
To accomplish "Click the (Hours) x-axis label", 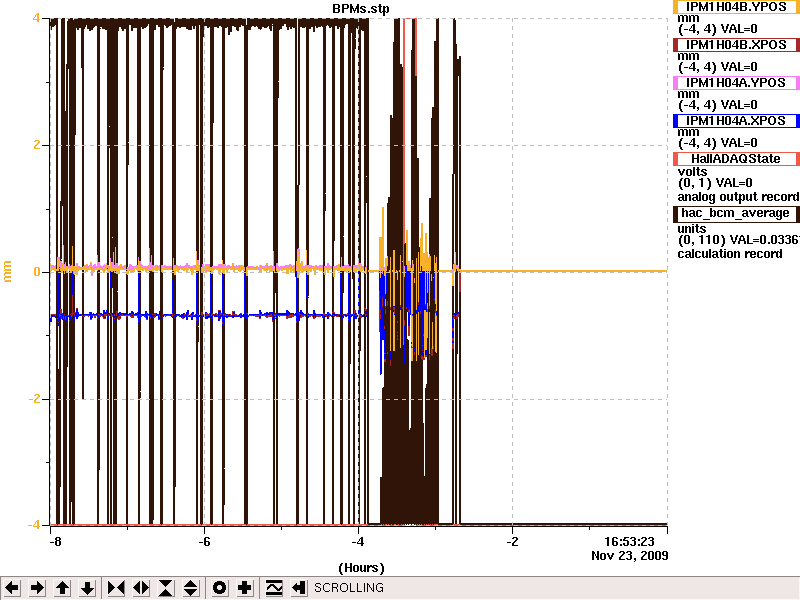I will pos(361,568).
